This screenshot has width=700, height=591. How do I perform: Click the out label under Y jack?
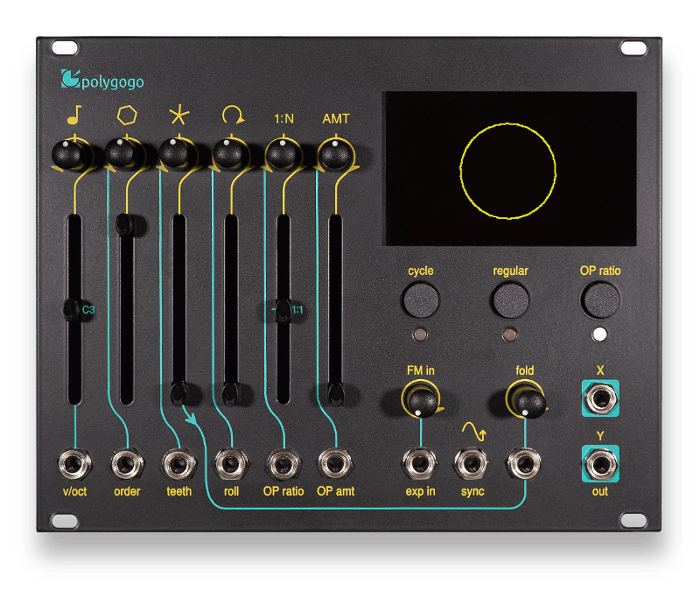coord(600,491)
